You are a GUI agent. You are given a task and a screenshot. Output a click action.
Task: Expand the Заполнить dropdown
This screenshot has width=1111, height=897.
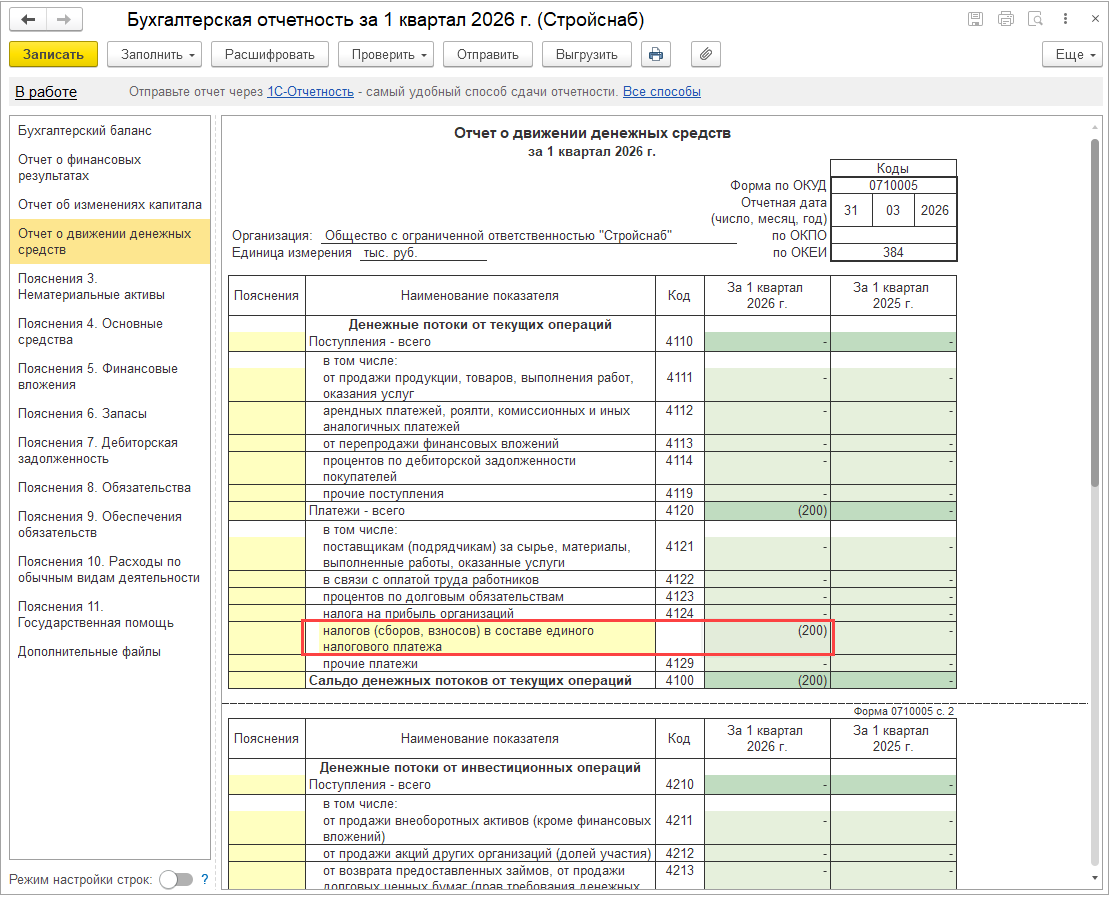[154, 55]
